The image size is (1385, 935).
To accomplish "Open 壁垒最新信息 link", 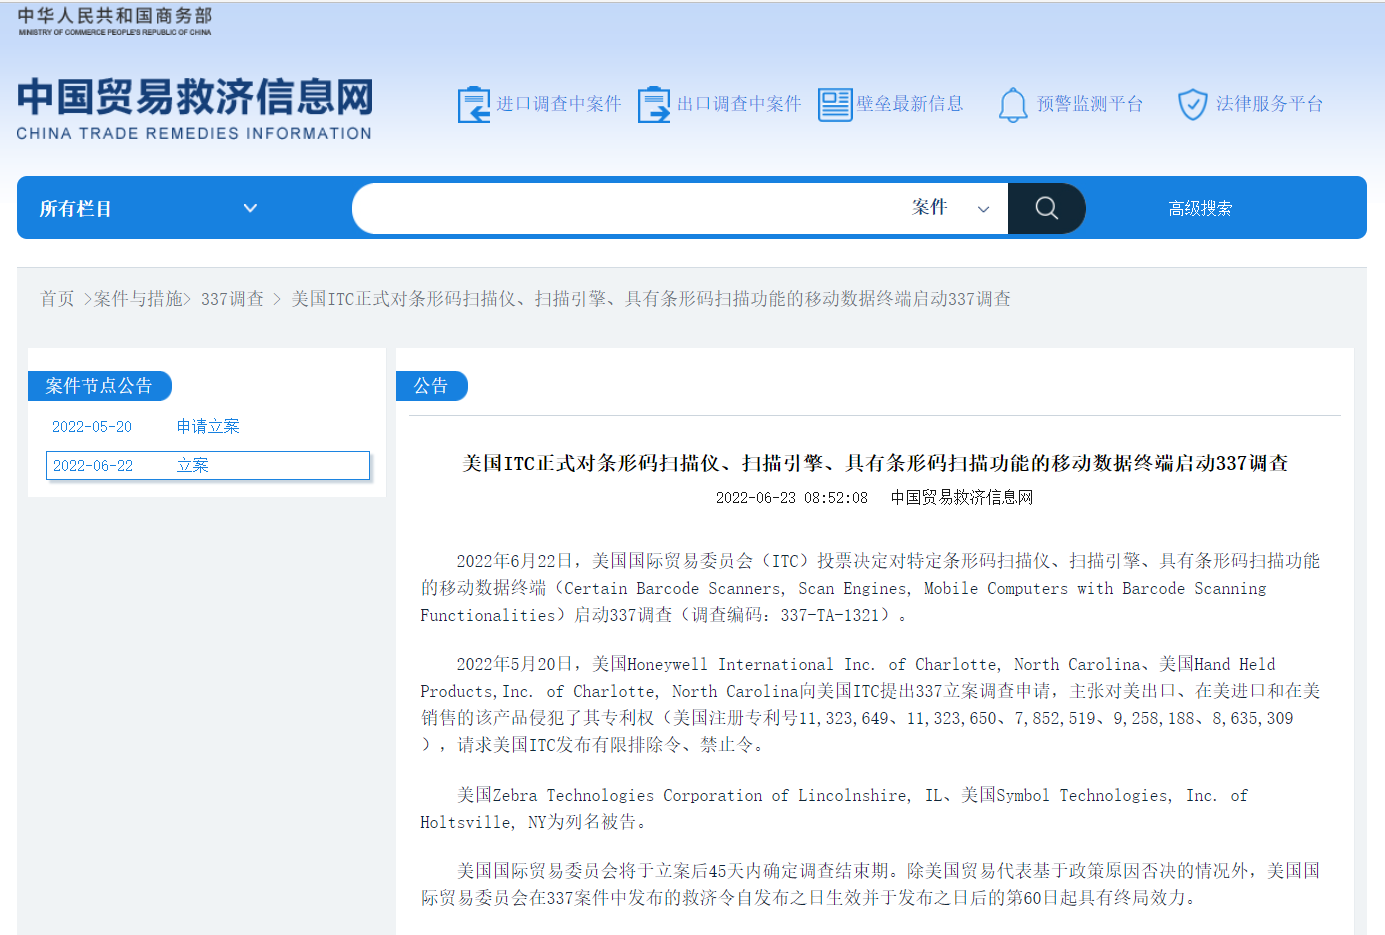I will [909, 104].
